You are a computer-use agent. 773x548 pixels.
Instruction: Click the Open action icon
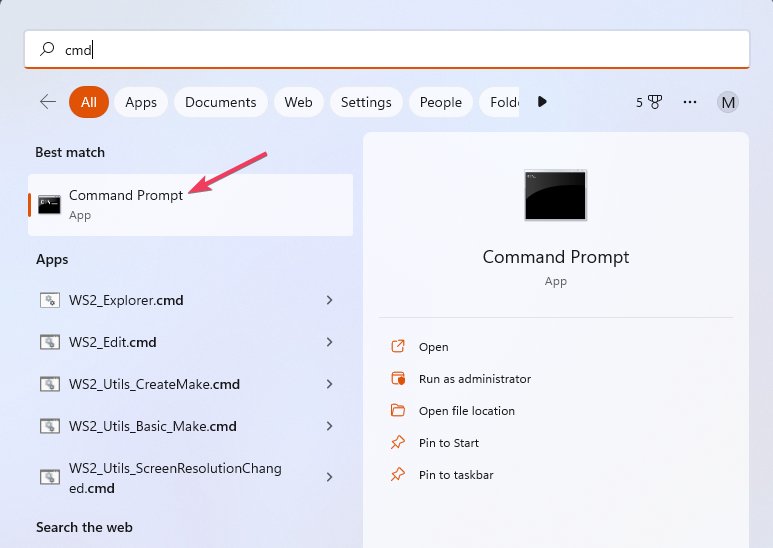(x=398, y=346)
